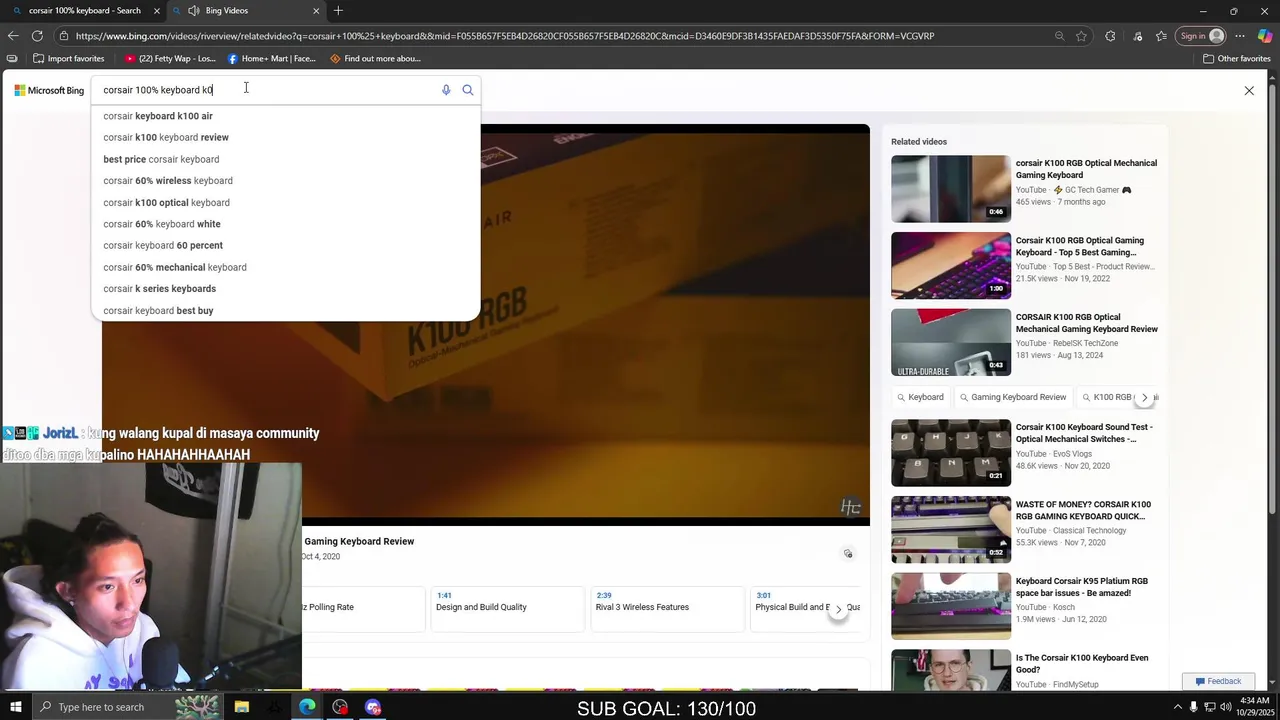Select suggestion corsair keyboard k100 air

(x=285, y=116)
